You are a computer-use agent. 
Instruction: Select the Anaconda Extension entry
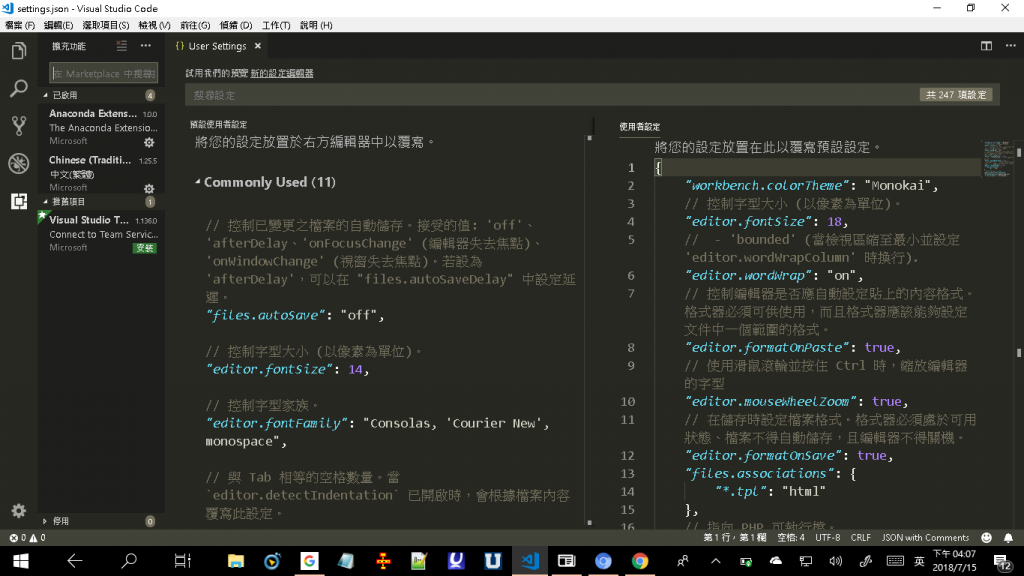[x=101, y=127]
